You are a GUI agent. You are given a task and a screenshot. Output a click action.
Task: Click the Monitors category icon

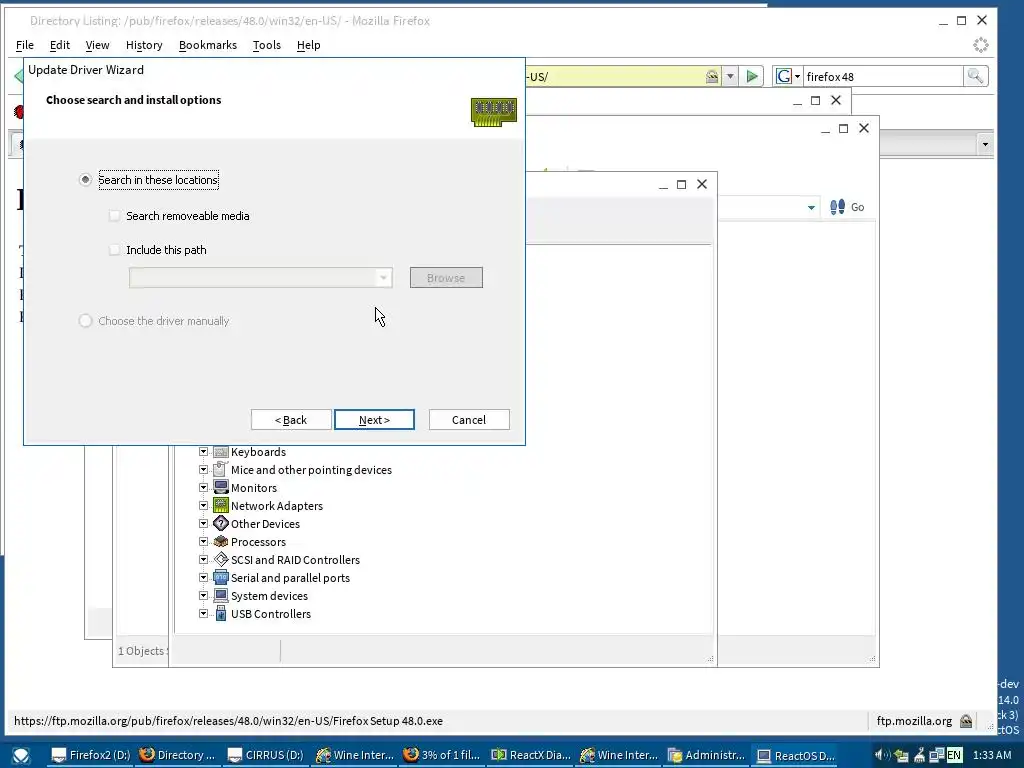pyautogui.click(x=221, y=487)
